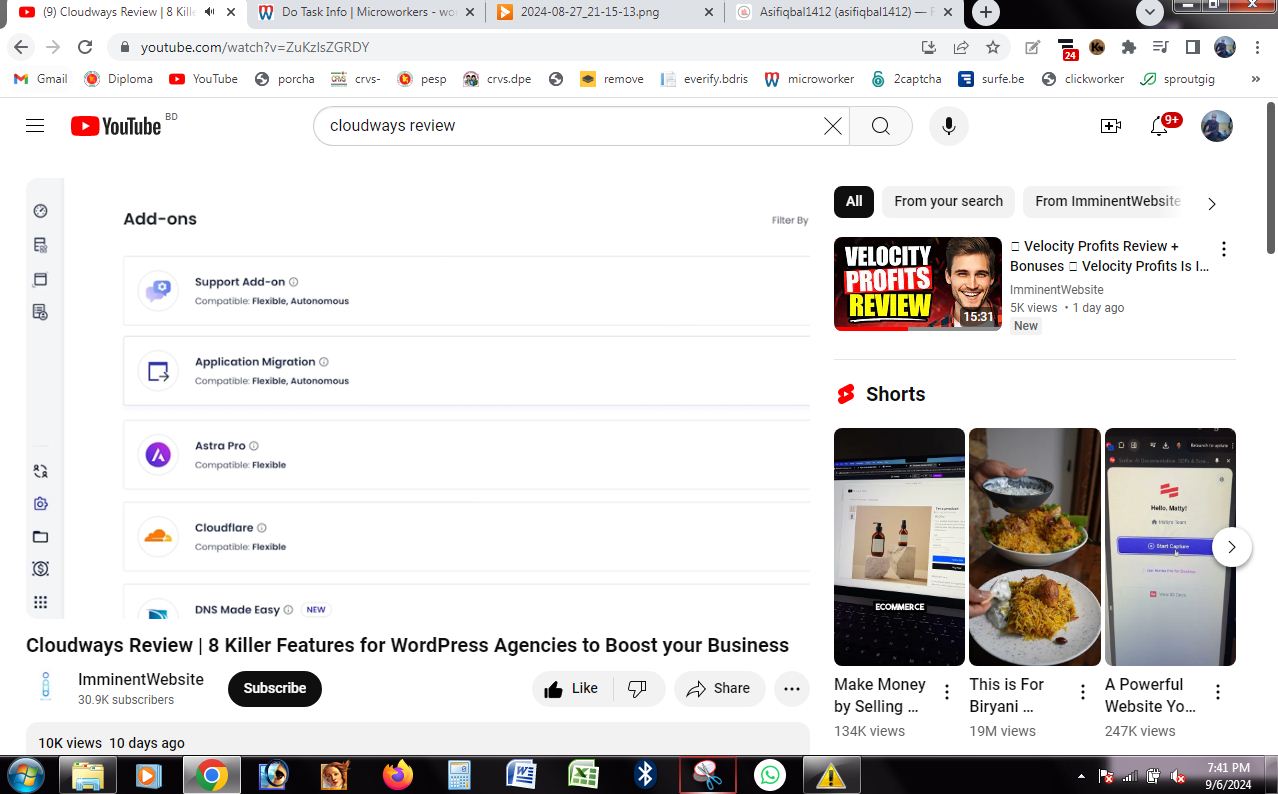Open the YouTube account avatar menu
This screenshot has width=1278, height=794.
1217,126
